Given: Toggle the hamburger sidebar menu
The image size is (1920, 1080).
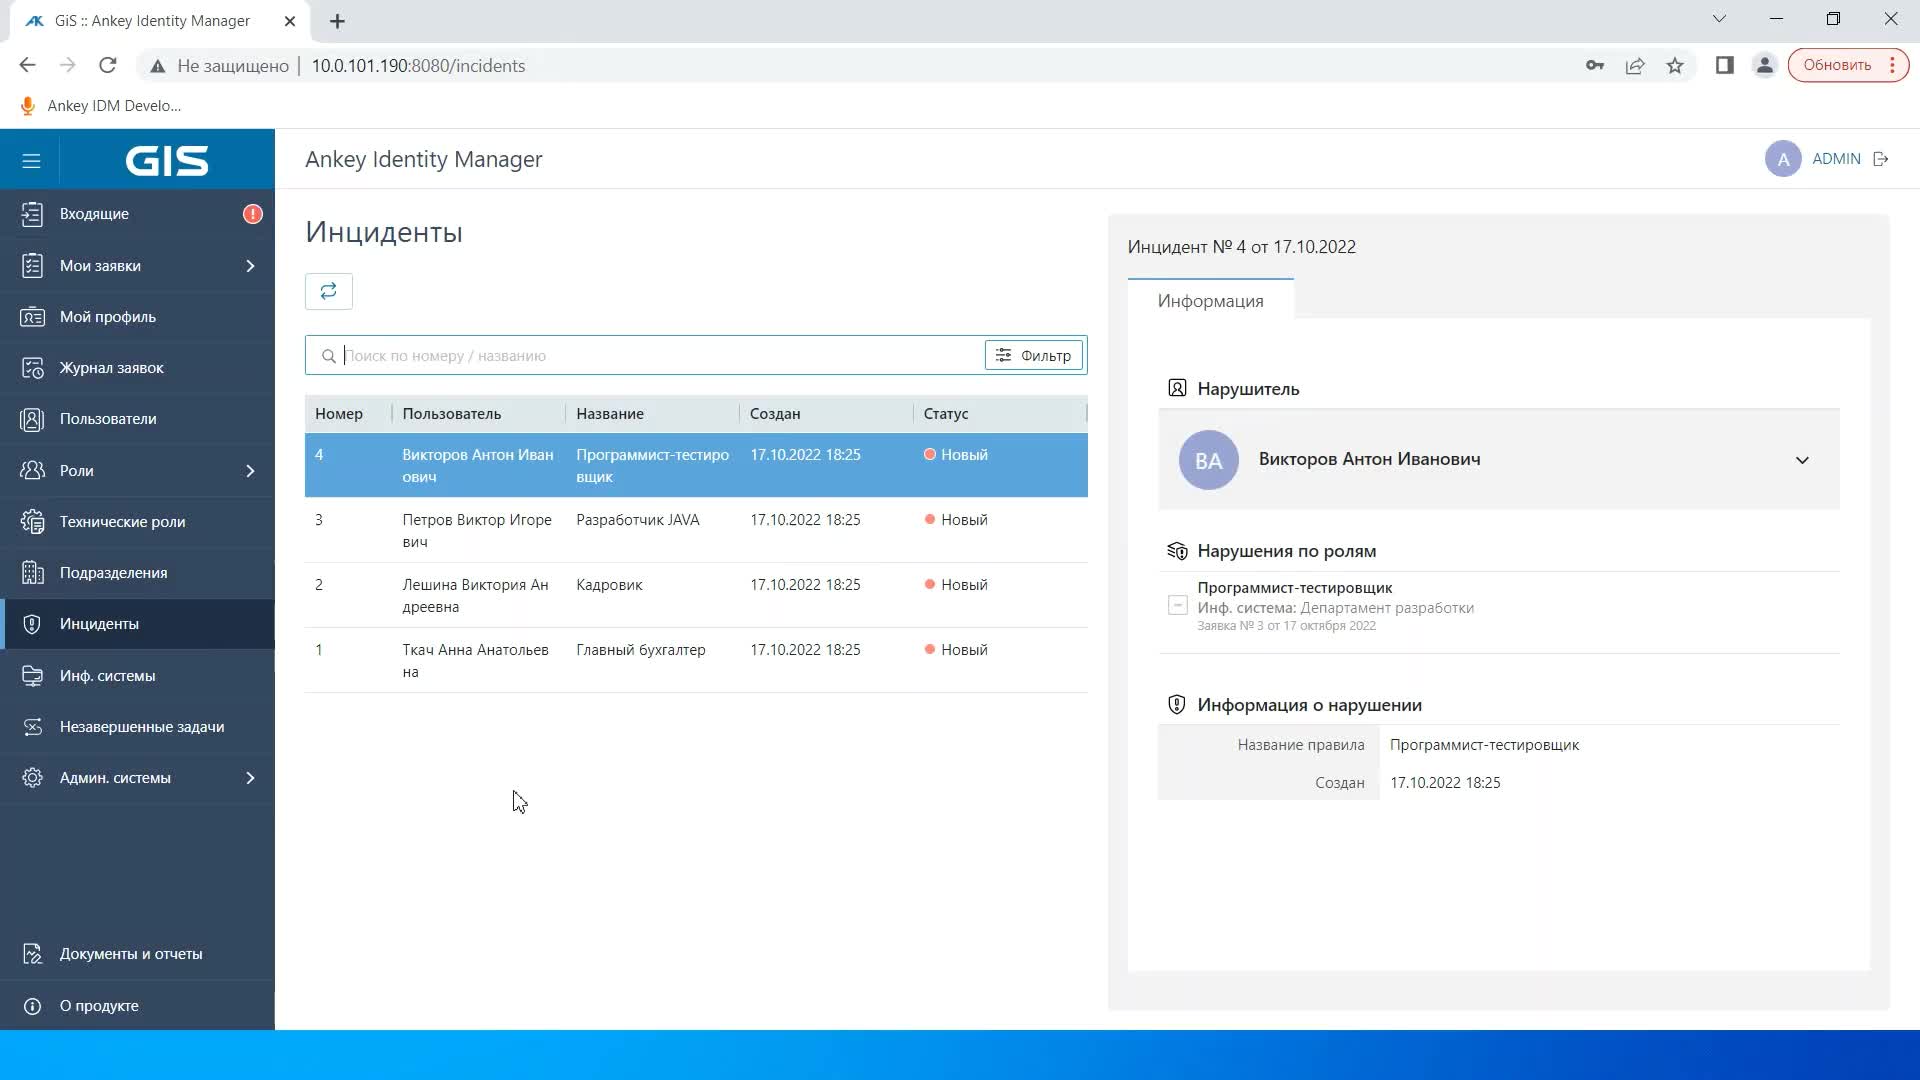Looking at the screenshot, I should pos(31,160).
